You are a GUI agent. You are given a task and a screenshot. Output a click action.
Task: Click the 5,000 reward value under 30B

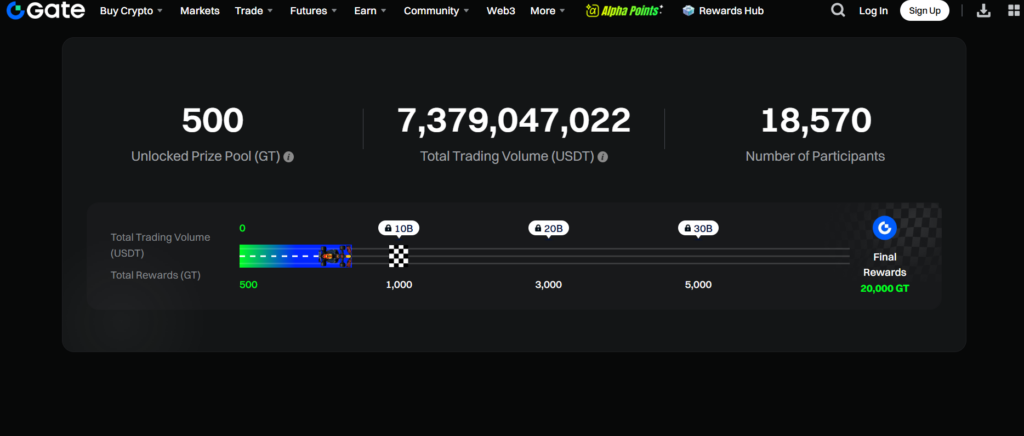[x=698, y=285]
